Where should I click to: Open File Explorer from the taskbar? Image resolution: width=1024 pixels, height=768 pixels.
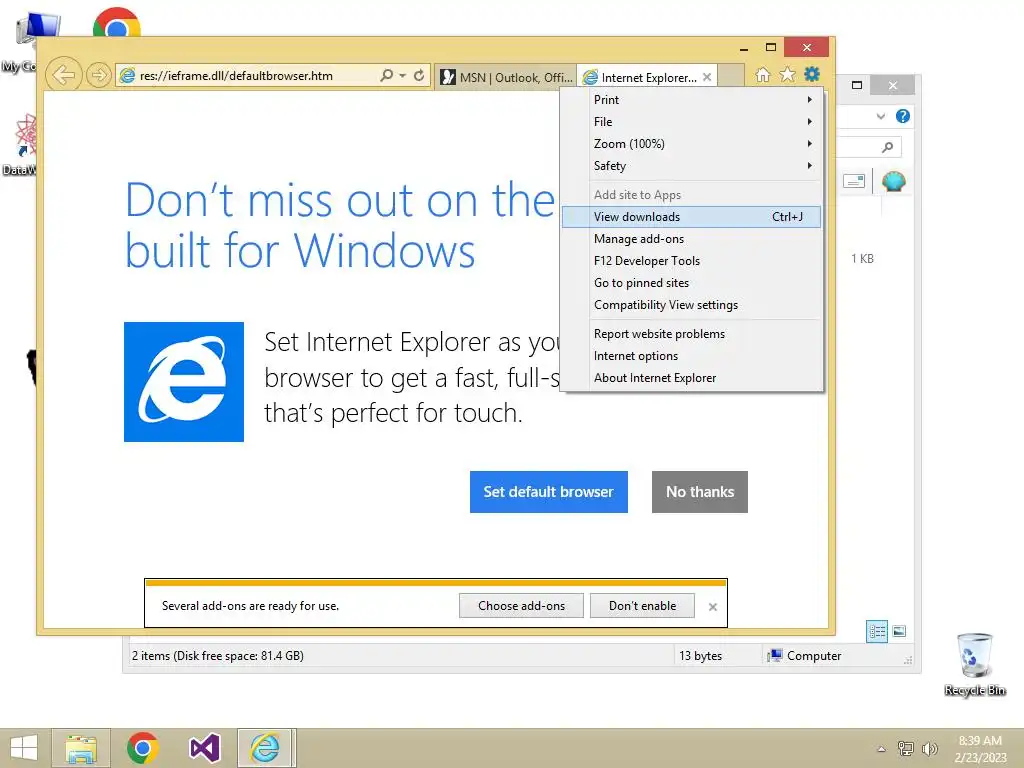[x=81, y=748]
